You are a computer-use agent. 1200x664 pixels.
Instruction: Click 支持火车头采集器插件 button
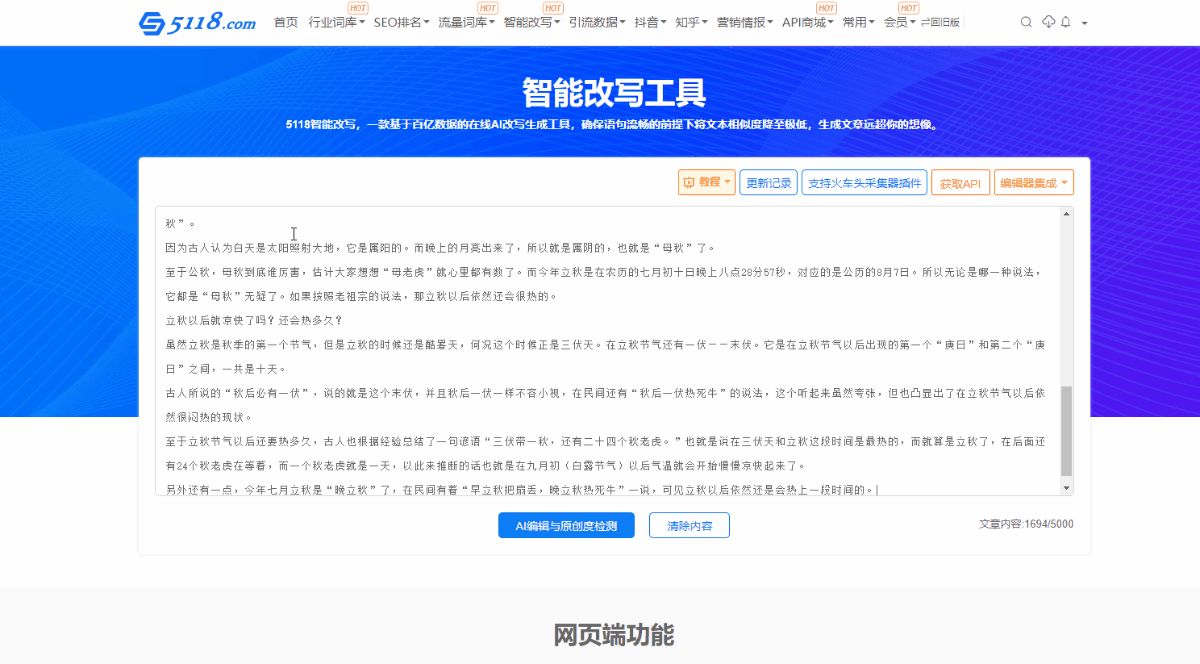(864, 182)
